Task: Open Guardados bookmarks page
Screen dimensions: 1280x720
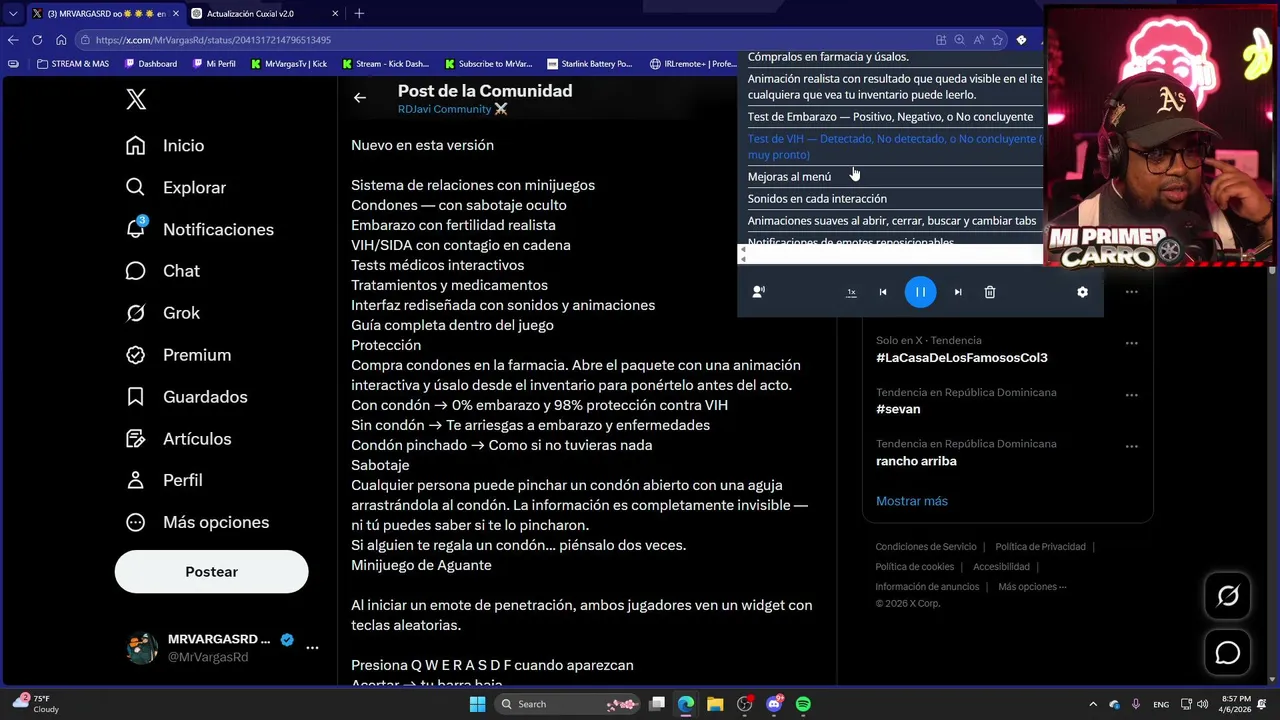Action: click(x=186, y=397)
